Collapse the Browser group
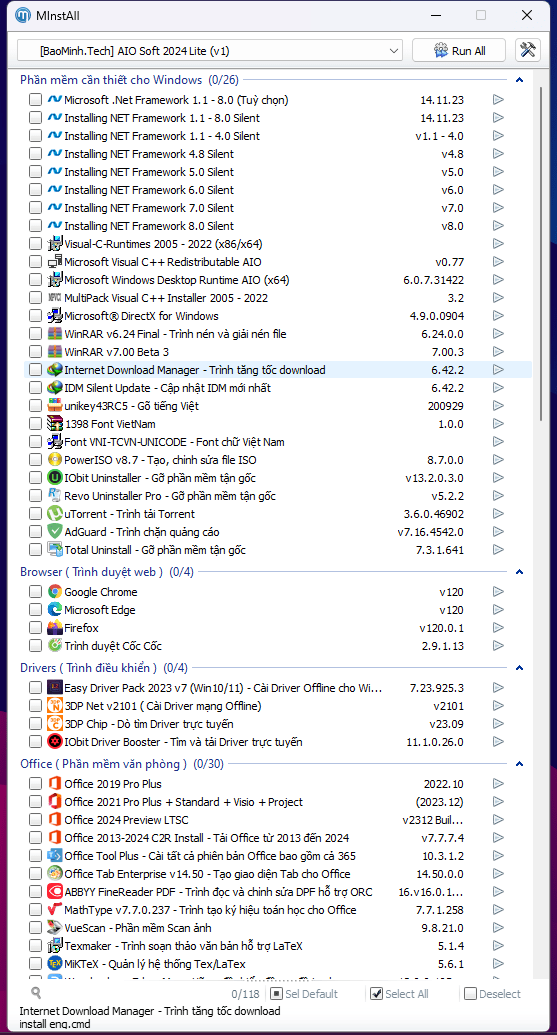This screenshot has height=1035, width=557. [x=519, y=572]
